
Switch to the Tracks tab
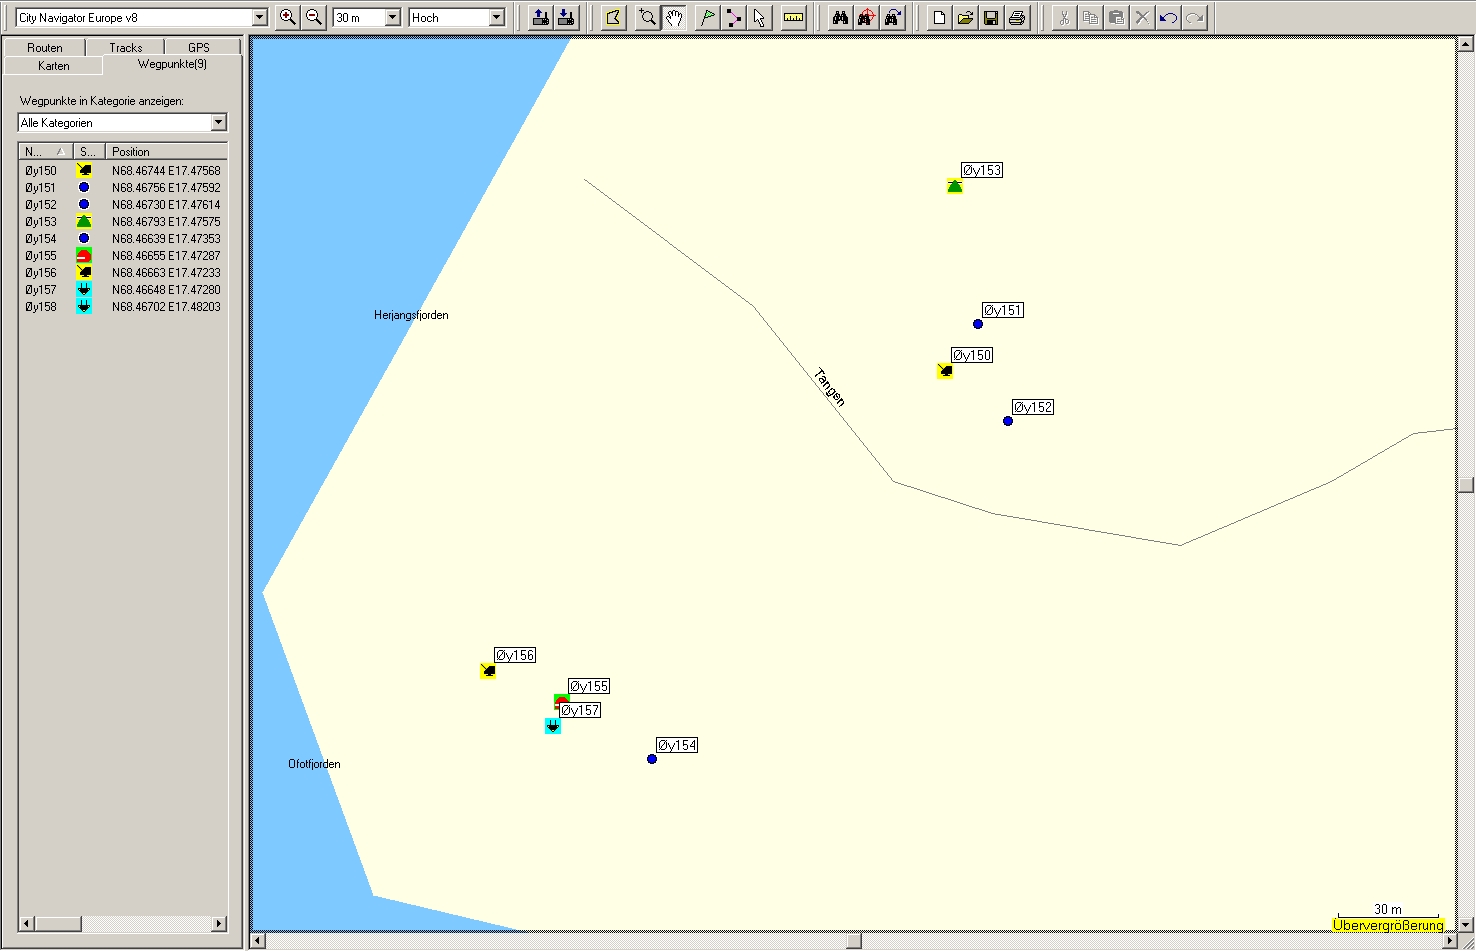[126, 47]
